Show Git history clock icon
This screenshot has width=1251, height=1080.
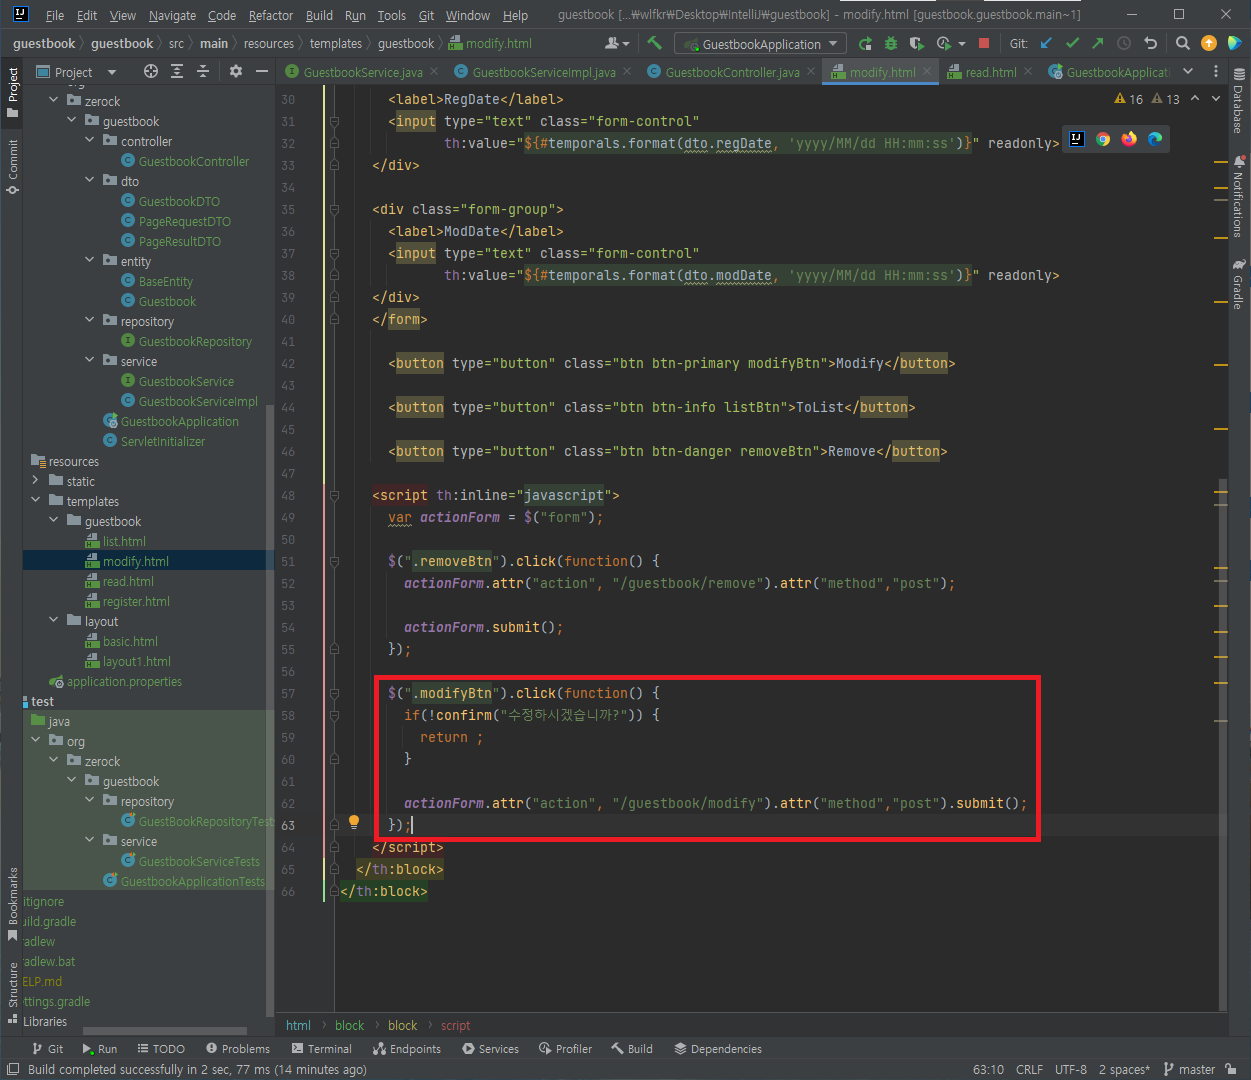point(1124,44)
